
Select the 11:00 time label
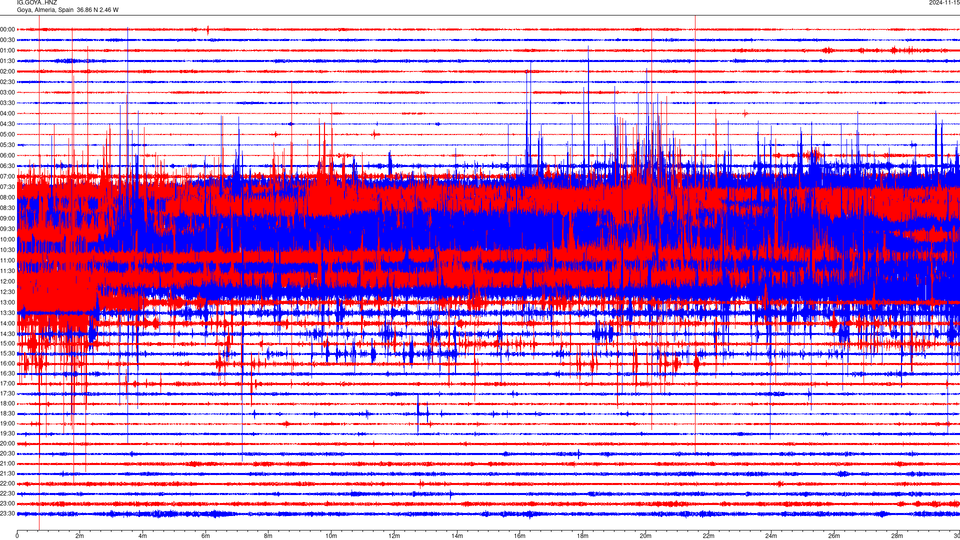click(7, 260)
